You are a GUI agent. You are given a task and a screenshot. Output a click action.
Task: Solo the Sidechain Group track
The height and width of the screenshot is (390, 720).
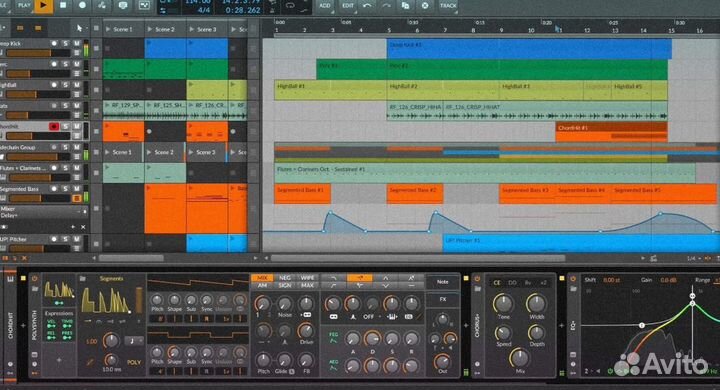click(x=66, y=147)
